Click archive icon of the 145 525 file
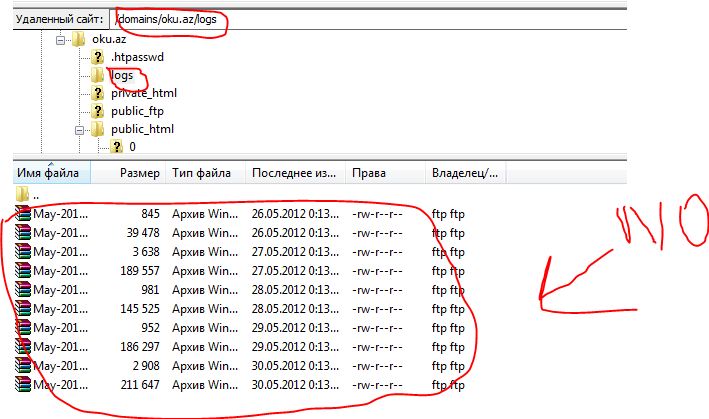 click(23, 308)
